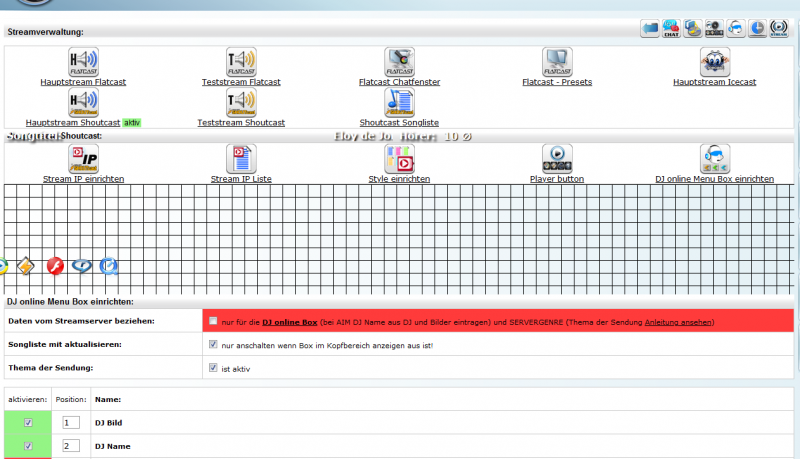Toggle 'Songliste mit aktualisieren' checkbox
800x459 pixels.
(212, 345)
